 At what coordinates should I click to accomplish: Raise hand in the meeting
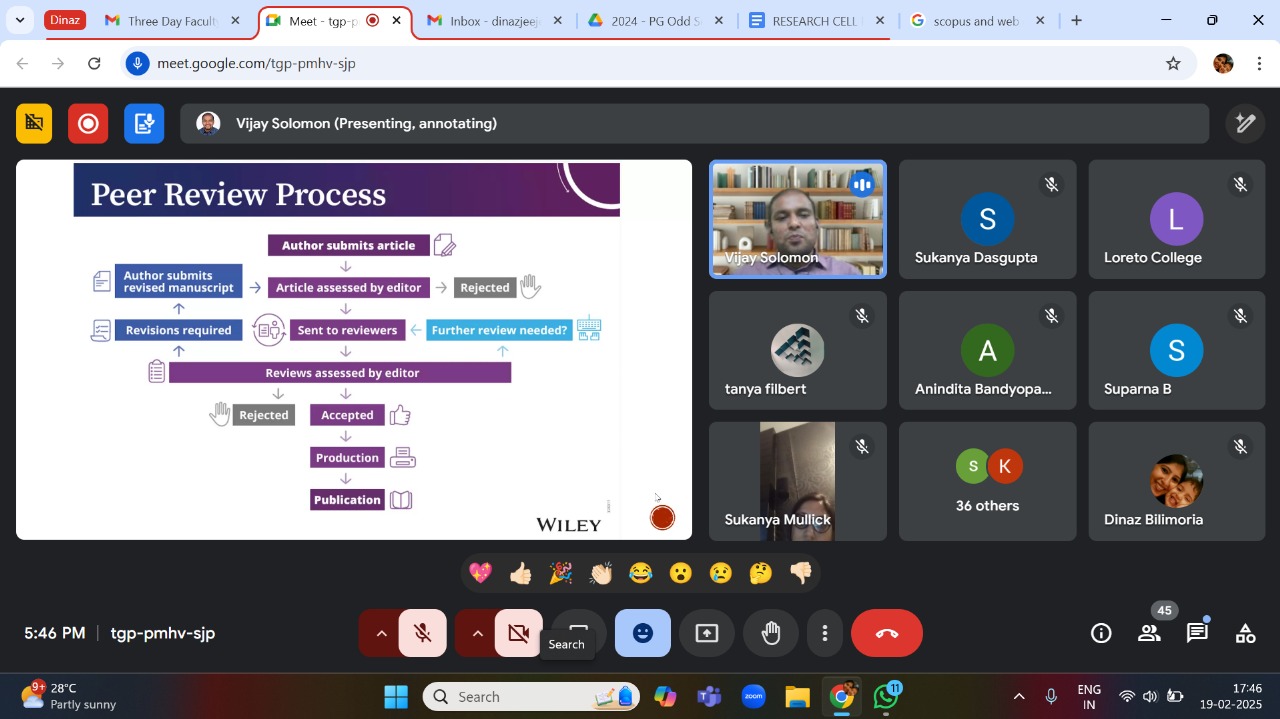click(x=770, y=633)
